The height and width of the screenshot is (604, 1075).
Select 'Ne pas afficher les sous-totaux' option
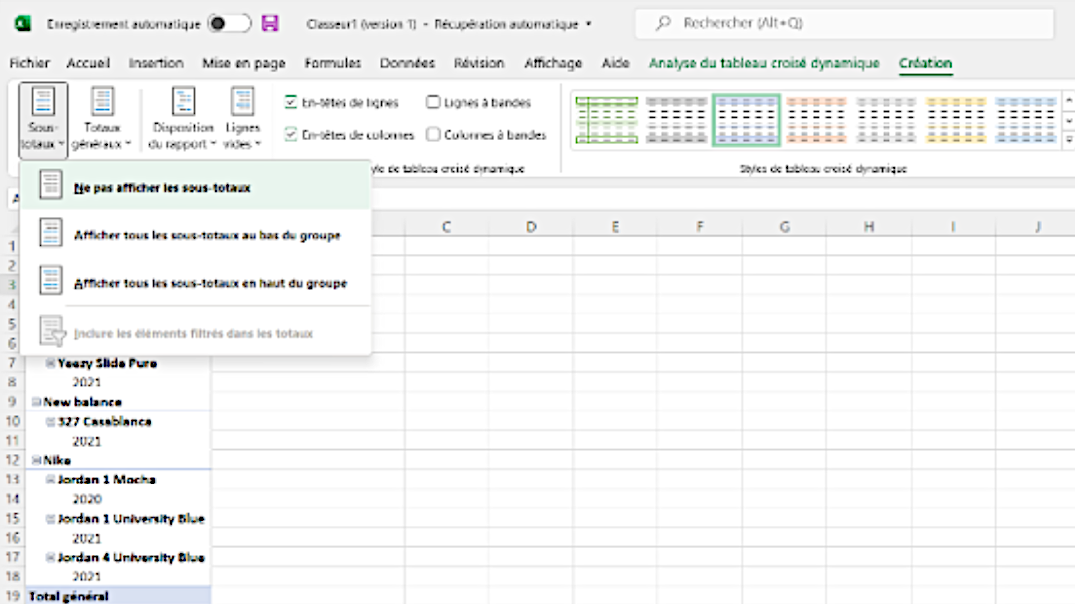[x=162, y=187]
